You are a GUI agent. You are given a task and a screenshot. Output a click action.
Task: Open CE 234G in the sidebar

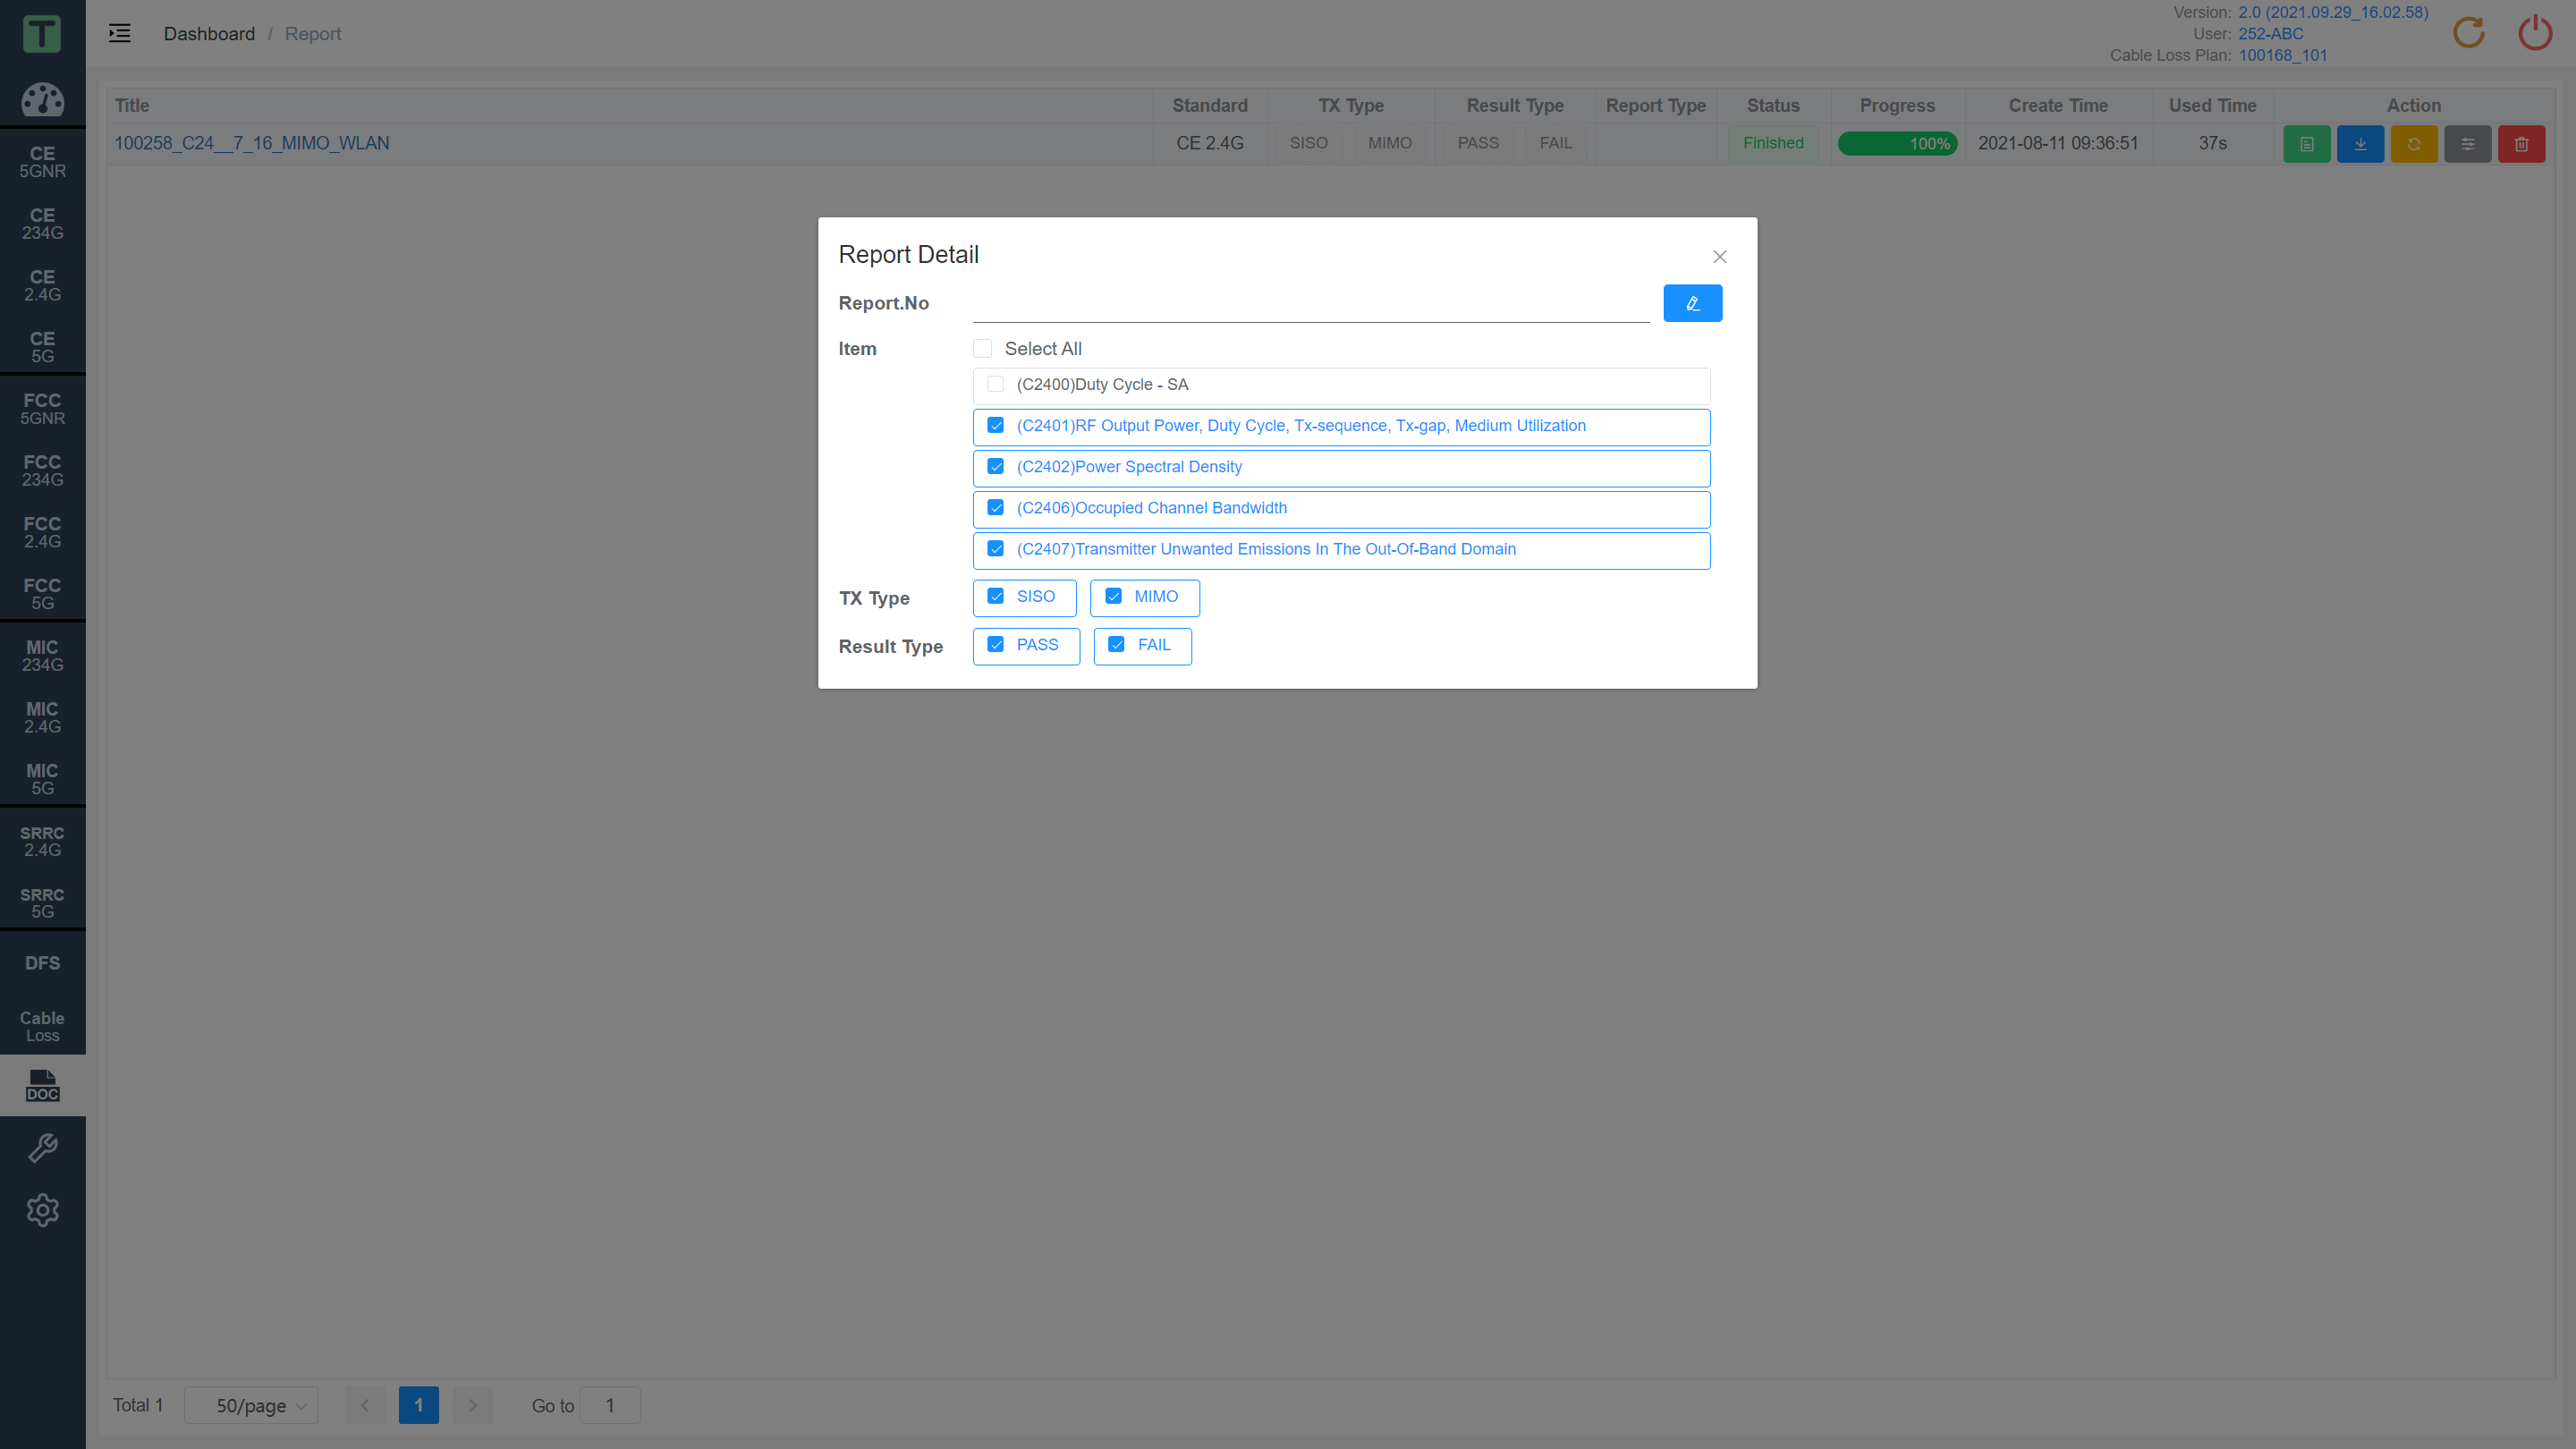pyautogui.click(x=42, y=224)
